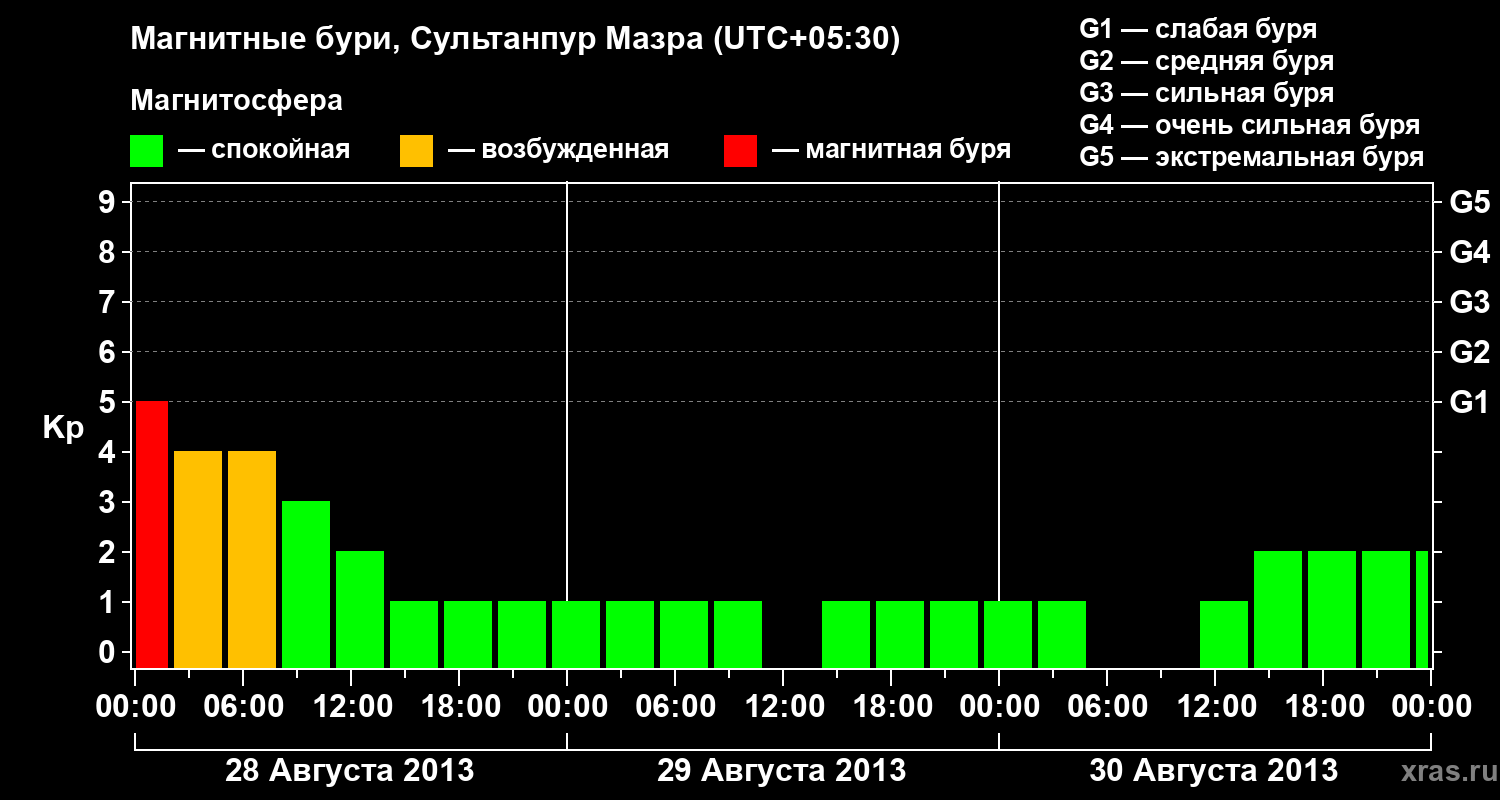The width and height of the screenshot is (1500, 800).
Task: Click the 'Магнитосфера' heading
Action: click(237, 101)
